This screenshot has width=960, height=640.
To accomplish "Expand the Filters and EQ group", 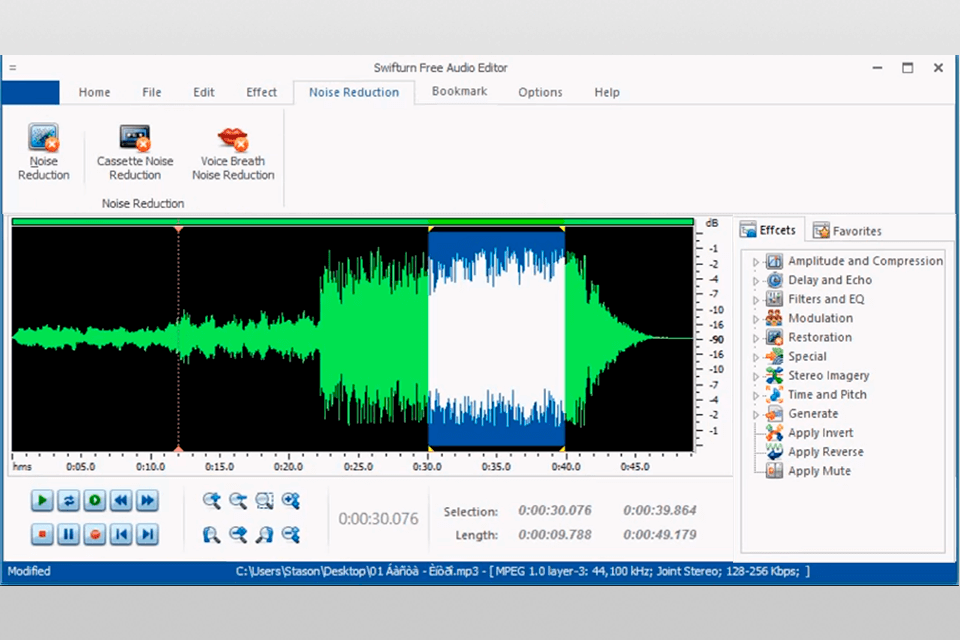I will [x=756, y=299].
